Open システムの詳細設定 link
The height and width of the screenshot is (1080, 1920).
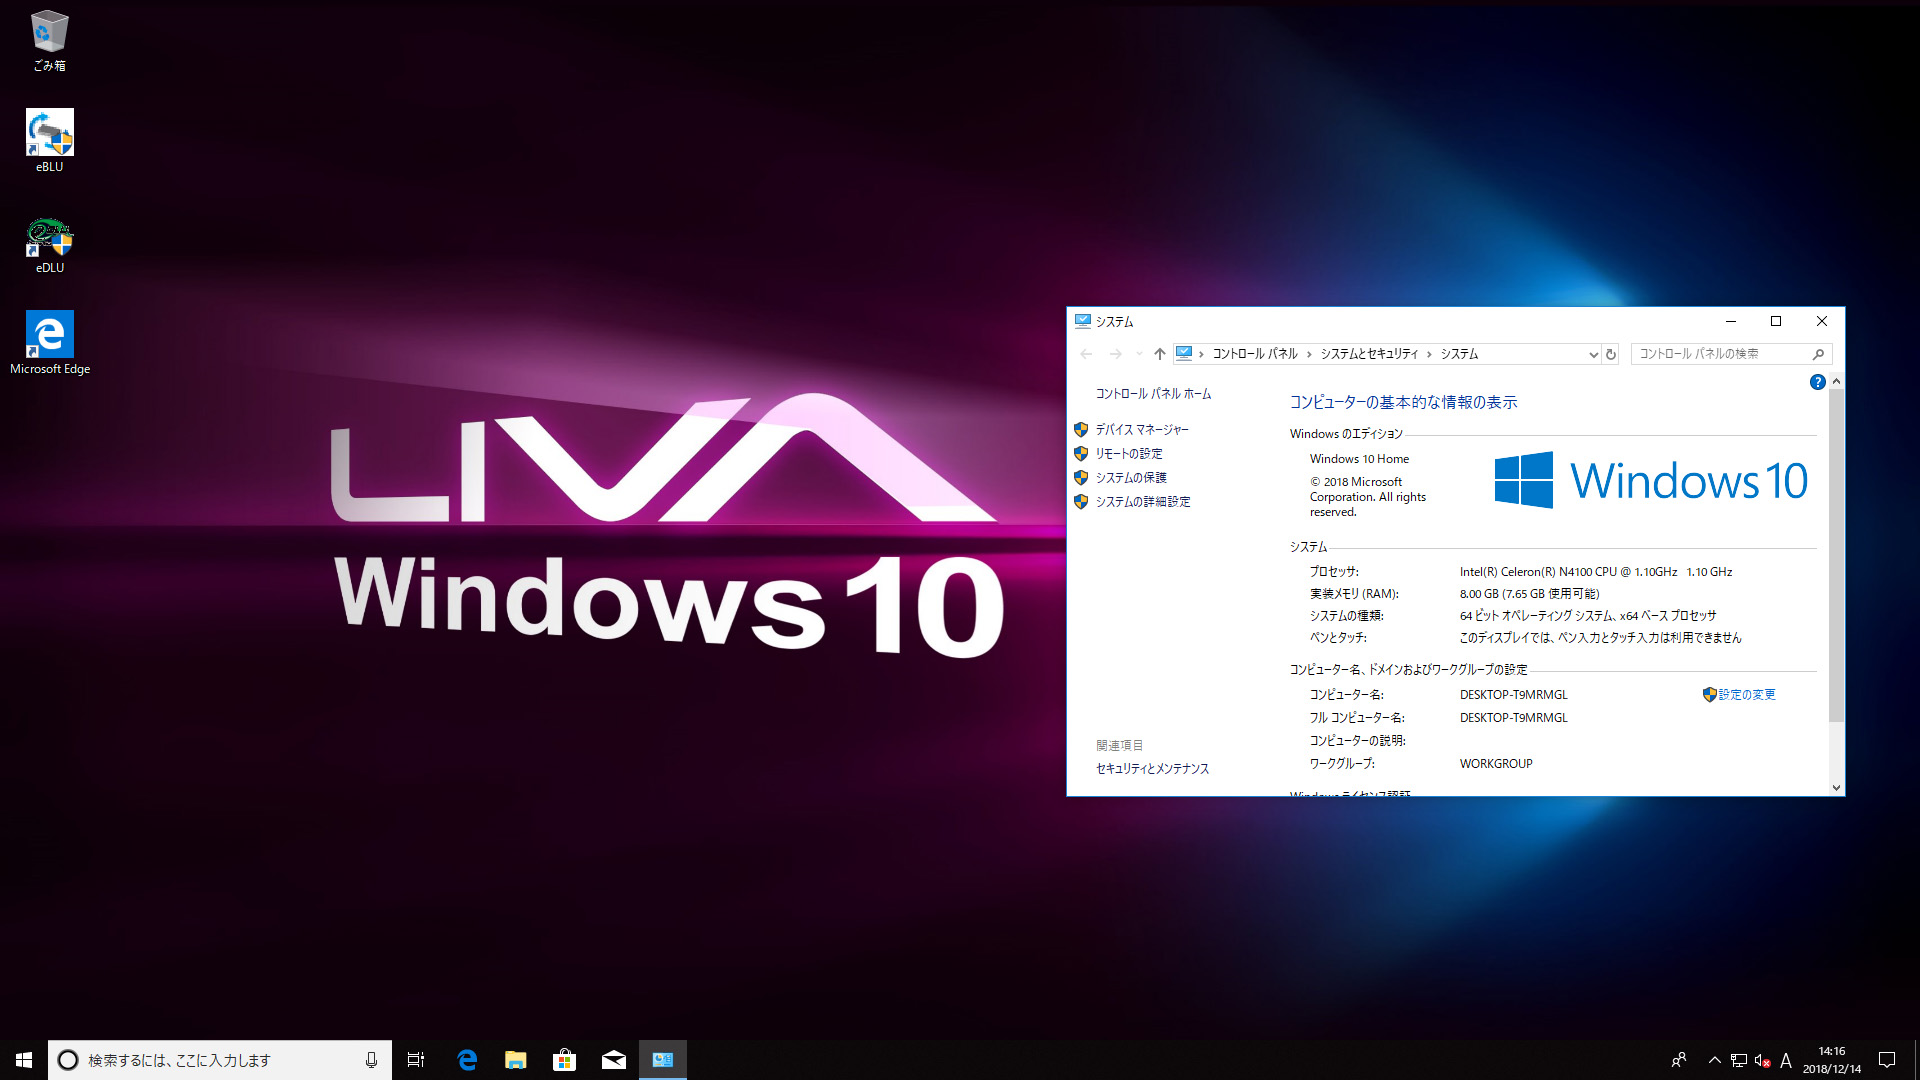(1142, 502)
